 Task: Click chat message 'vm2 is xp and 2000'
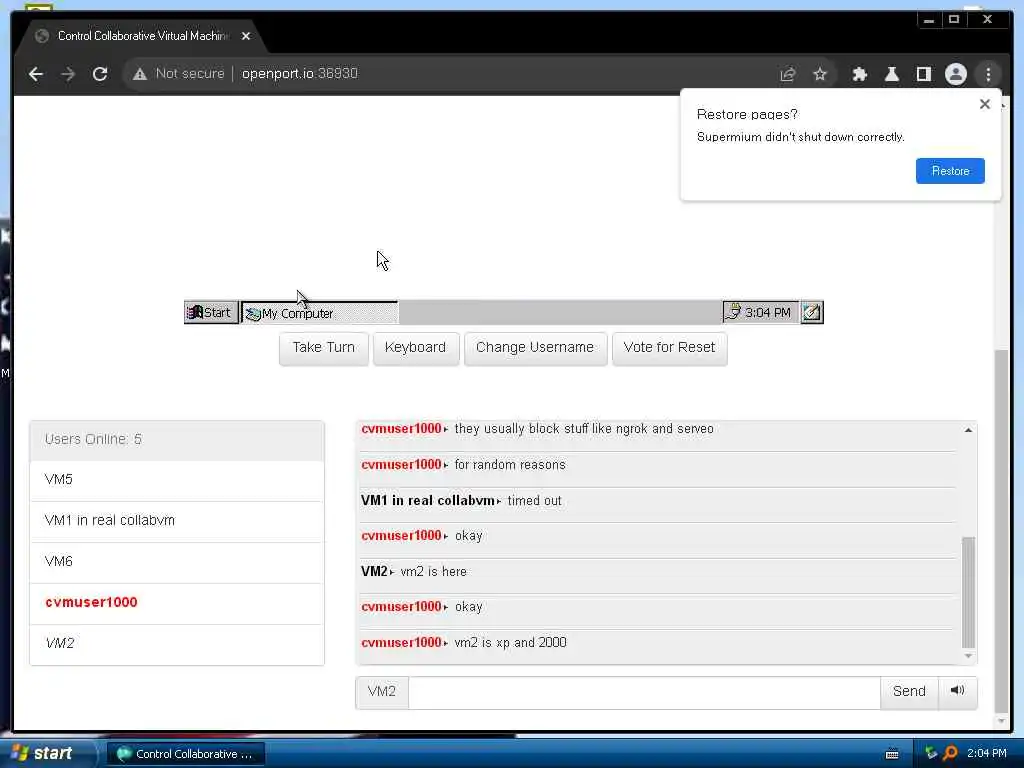click(511, 643)
